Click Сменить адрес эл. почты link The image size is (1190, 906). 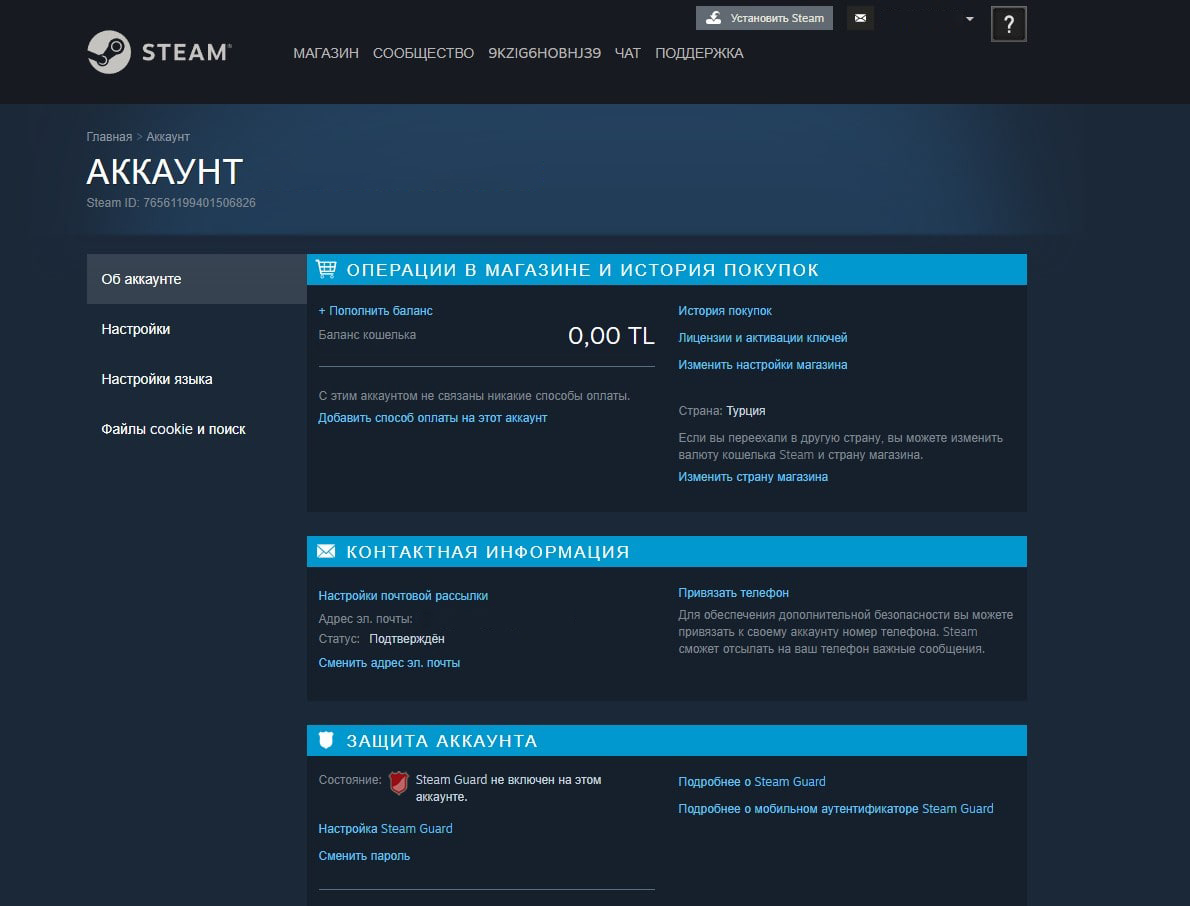[389, 662]
